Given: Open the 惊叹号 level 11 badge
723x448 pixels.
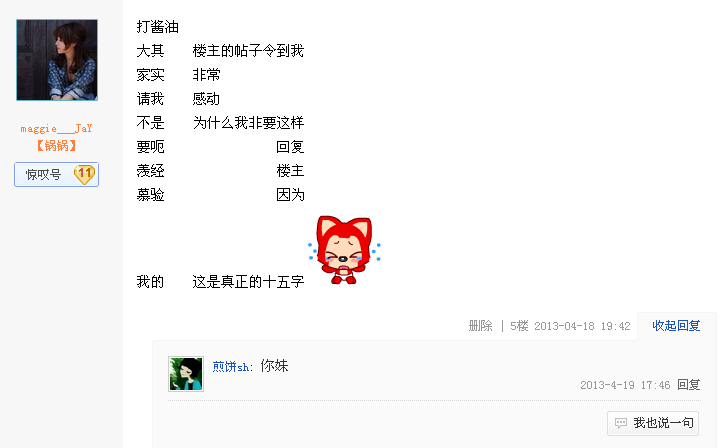Looking at the screenshot, I should (56, 174).
